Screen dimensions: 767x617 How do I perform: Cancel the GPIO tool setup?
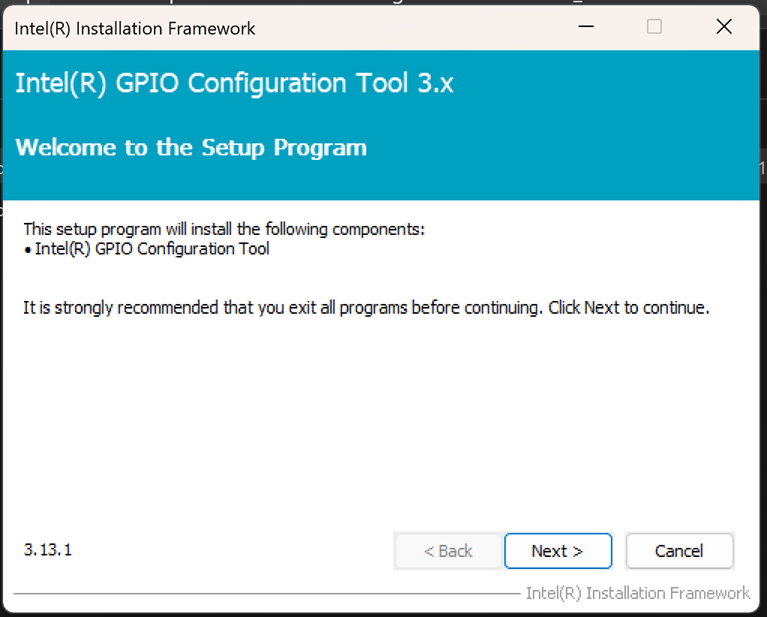click(x=679, y=551)
